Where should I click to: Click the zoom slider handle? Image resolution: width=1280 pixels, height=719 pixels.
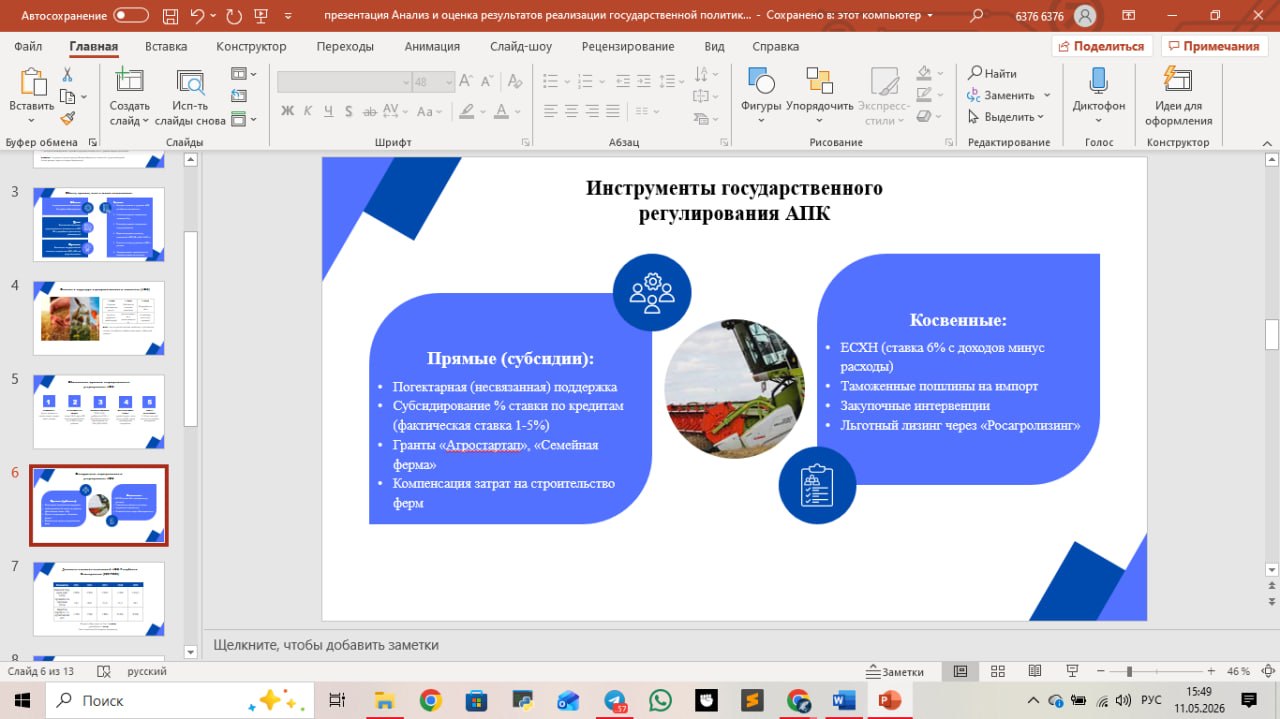tap(1129, 672)
